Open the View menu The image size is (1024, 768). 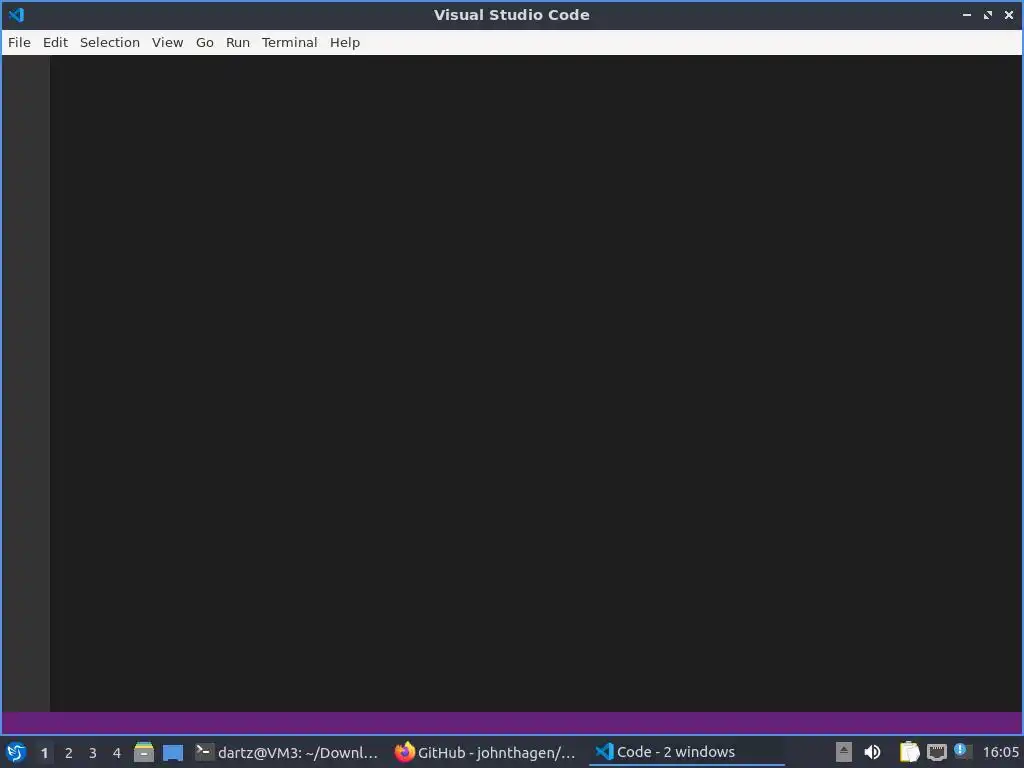(x=167, y=42)
